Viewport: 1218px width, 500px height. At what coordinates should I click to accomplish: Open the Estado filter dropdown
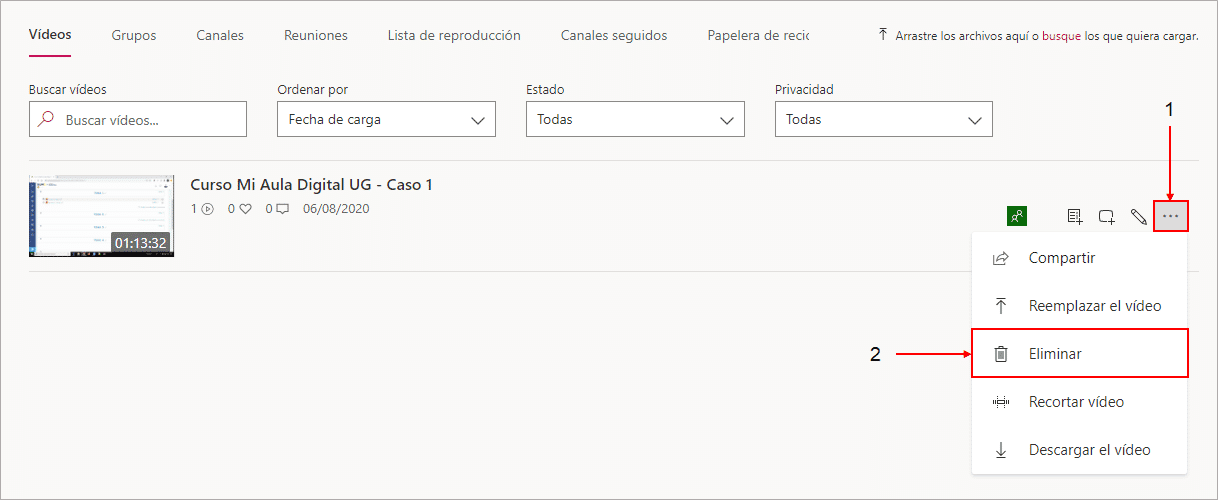click(x=635, y=119)
